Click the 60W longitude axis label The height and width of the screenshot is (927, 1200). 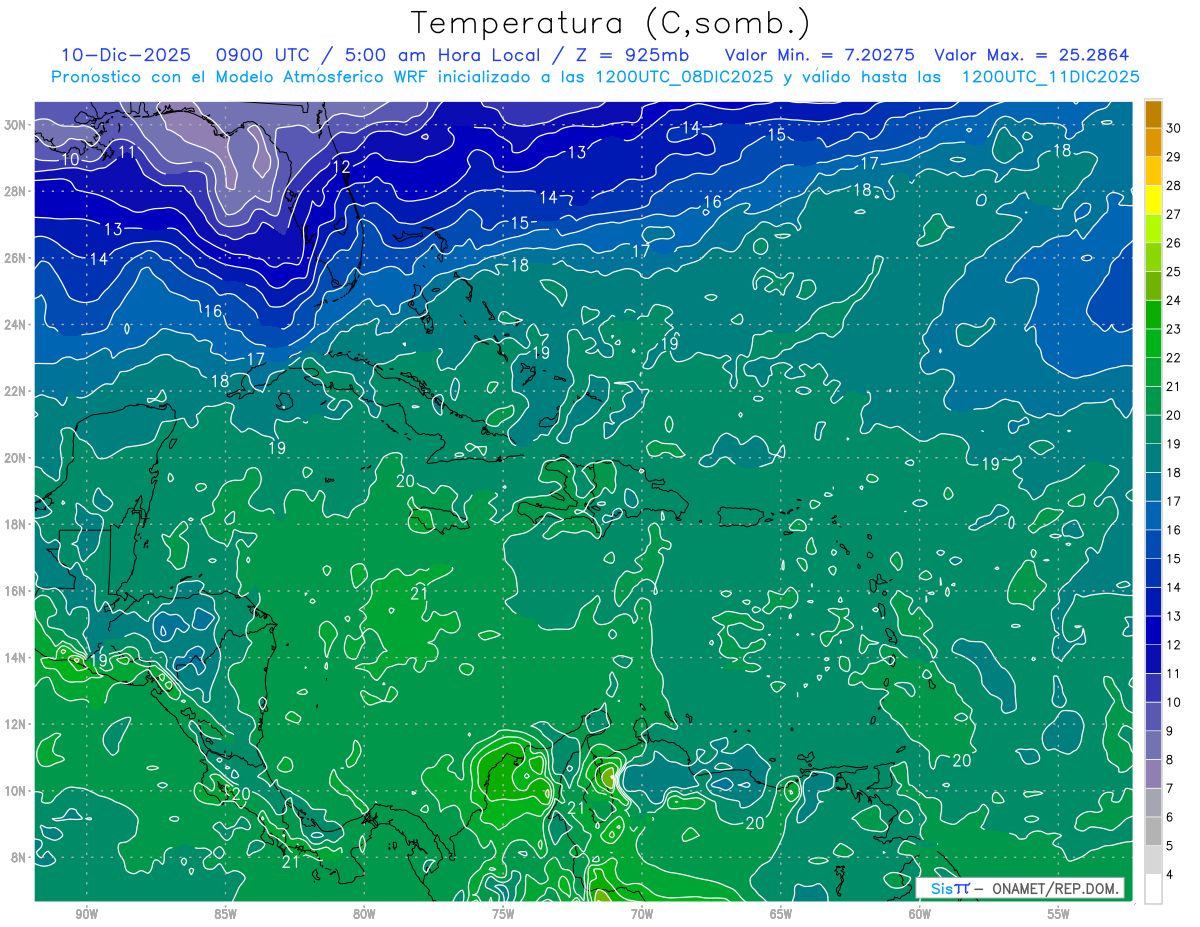click(920, 914)
